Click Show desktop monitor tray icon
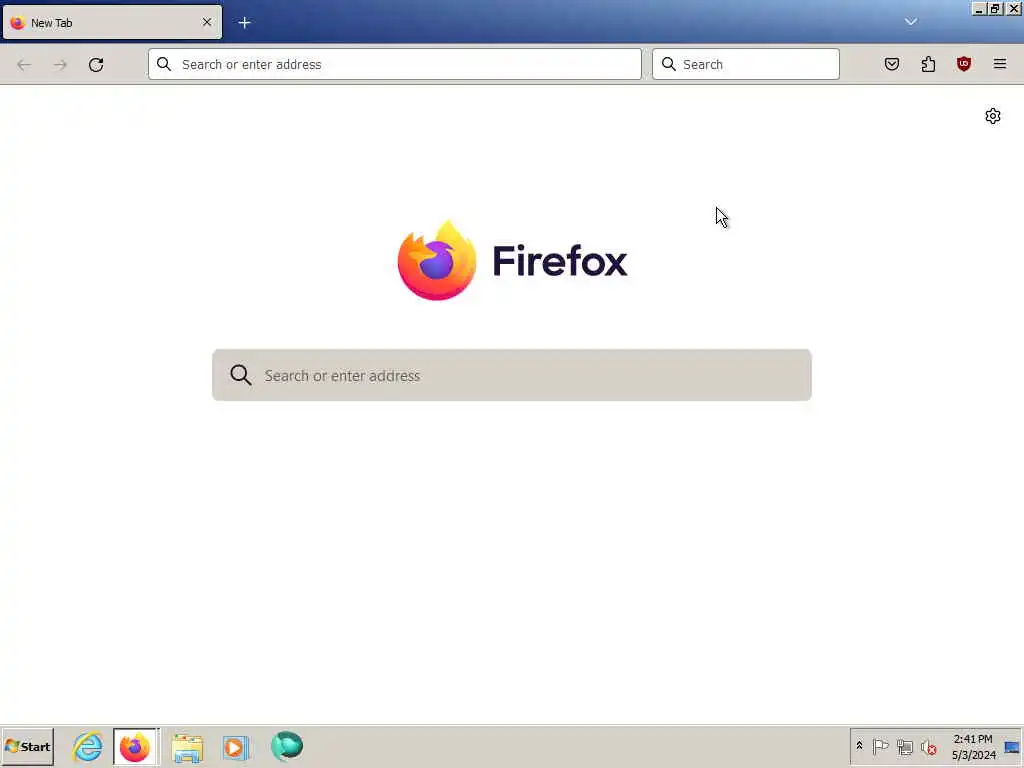Viewport: 1024px width, 768px height. click(x=1012, y=746)
